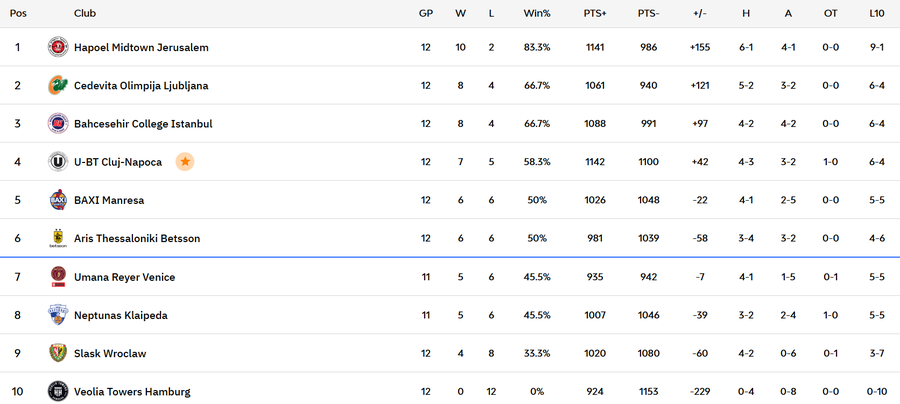Click the Neptunas Klaipeda team logo

click(x=58, y=315)
